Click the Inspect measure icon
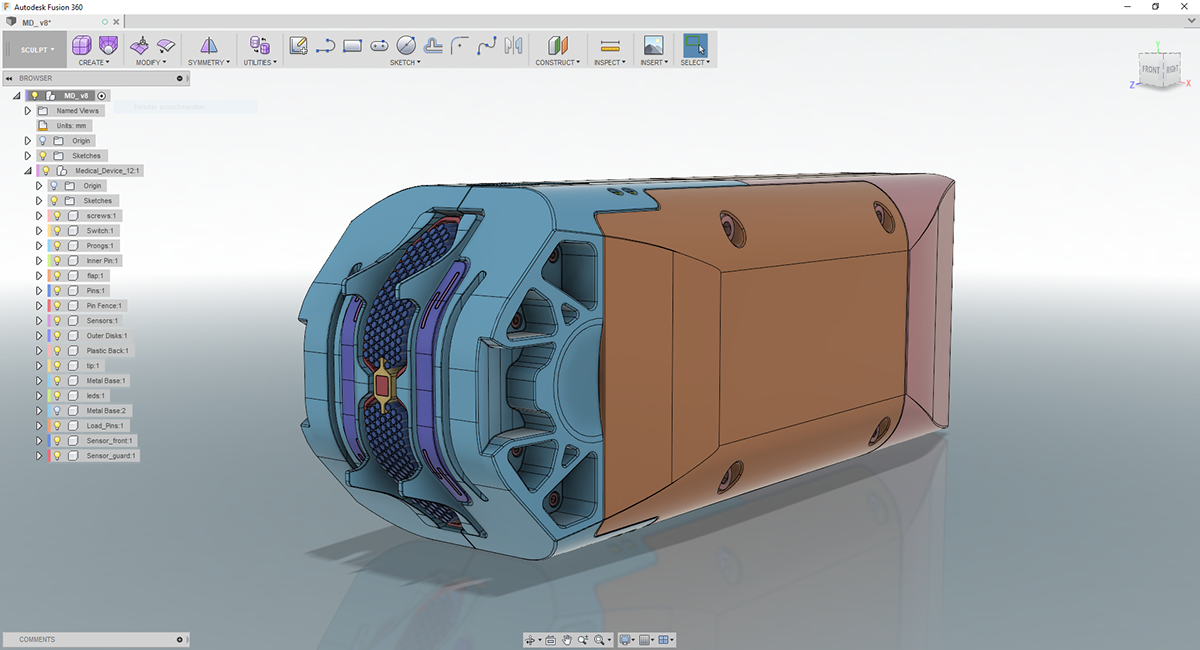This screenshot has width=1200, height=650. click(x=609, y=44)
